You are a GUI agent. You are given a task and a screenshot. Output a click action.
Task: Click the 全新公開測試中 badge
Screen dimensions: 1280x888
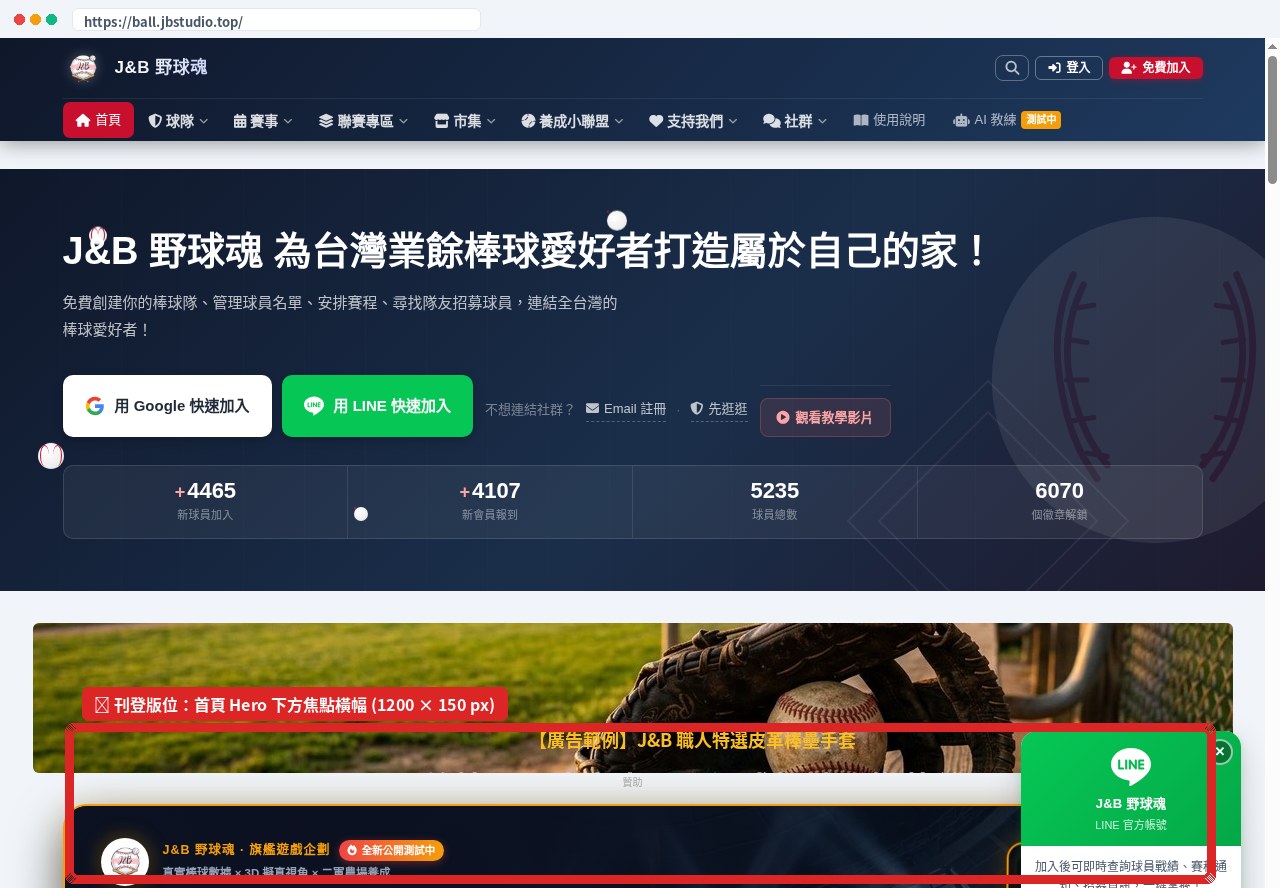point(391,850)
